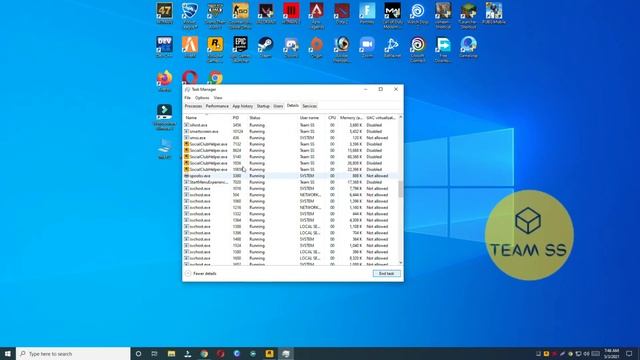The width and height of the screenshot is (640, 360).
Task: Open the Rockstar Games Launcher shortcut
Action: click(215, 49)
